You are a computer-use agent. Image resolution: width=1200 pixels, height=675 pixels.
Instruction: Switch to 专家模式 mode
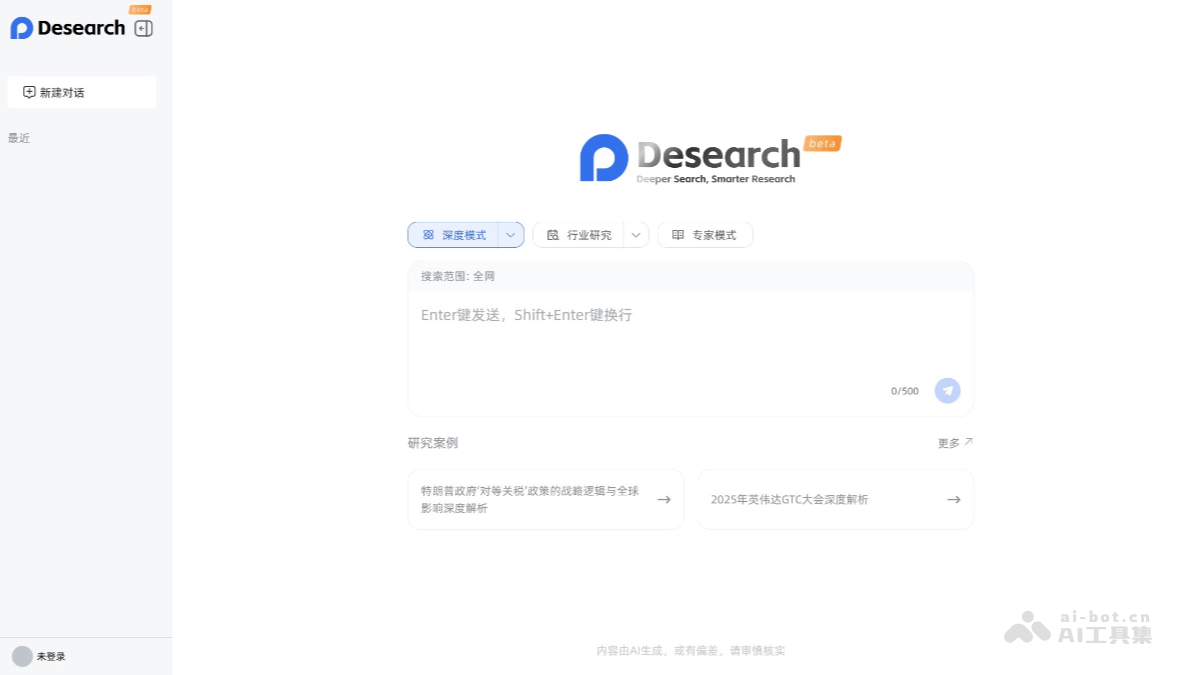click(x=705, y=234)
